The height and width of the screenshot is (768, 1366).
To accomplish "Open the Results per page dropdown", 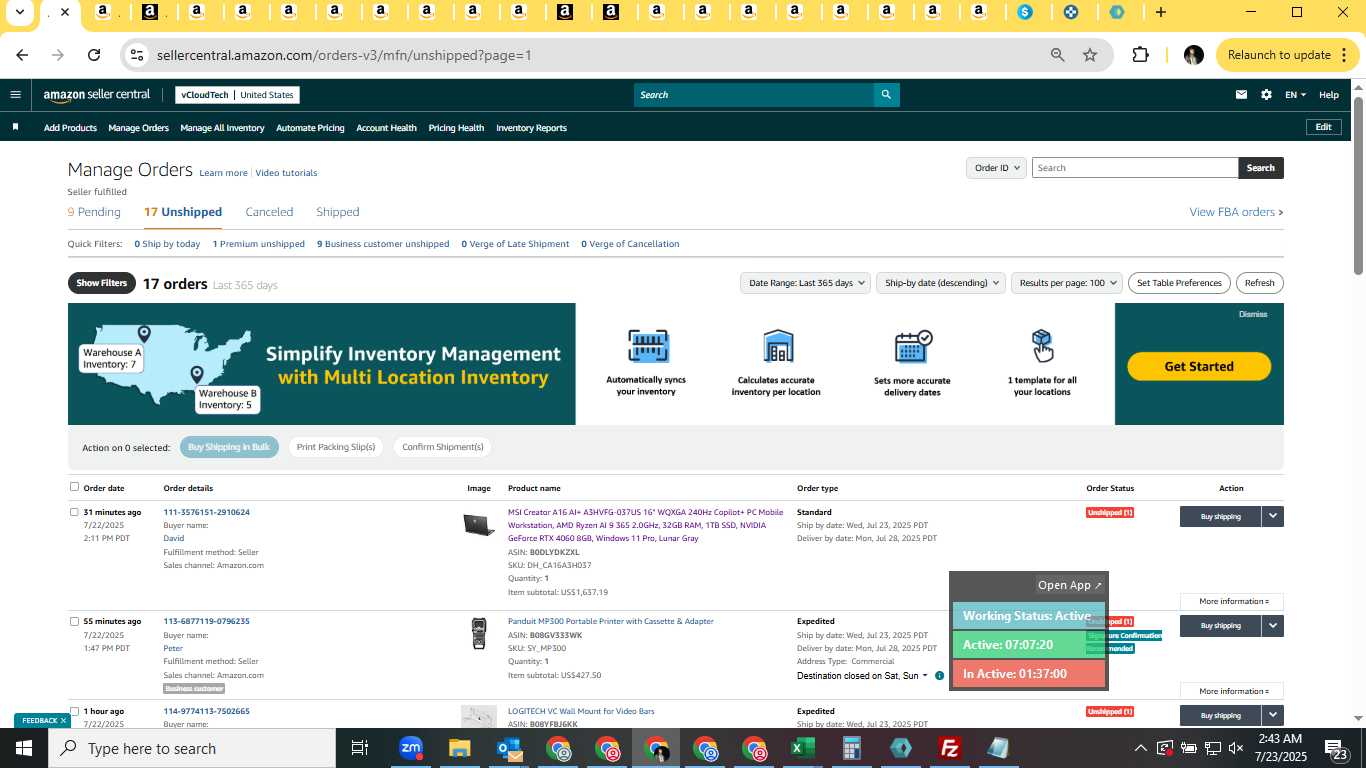I will click(x=1067, y=283).
